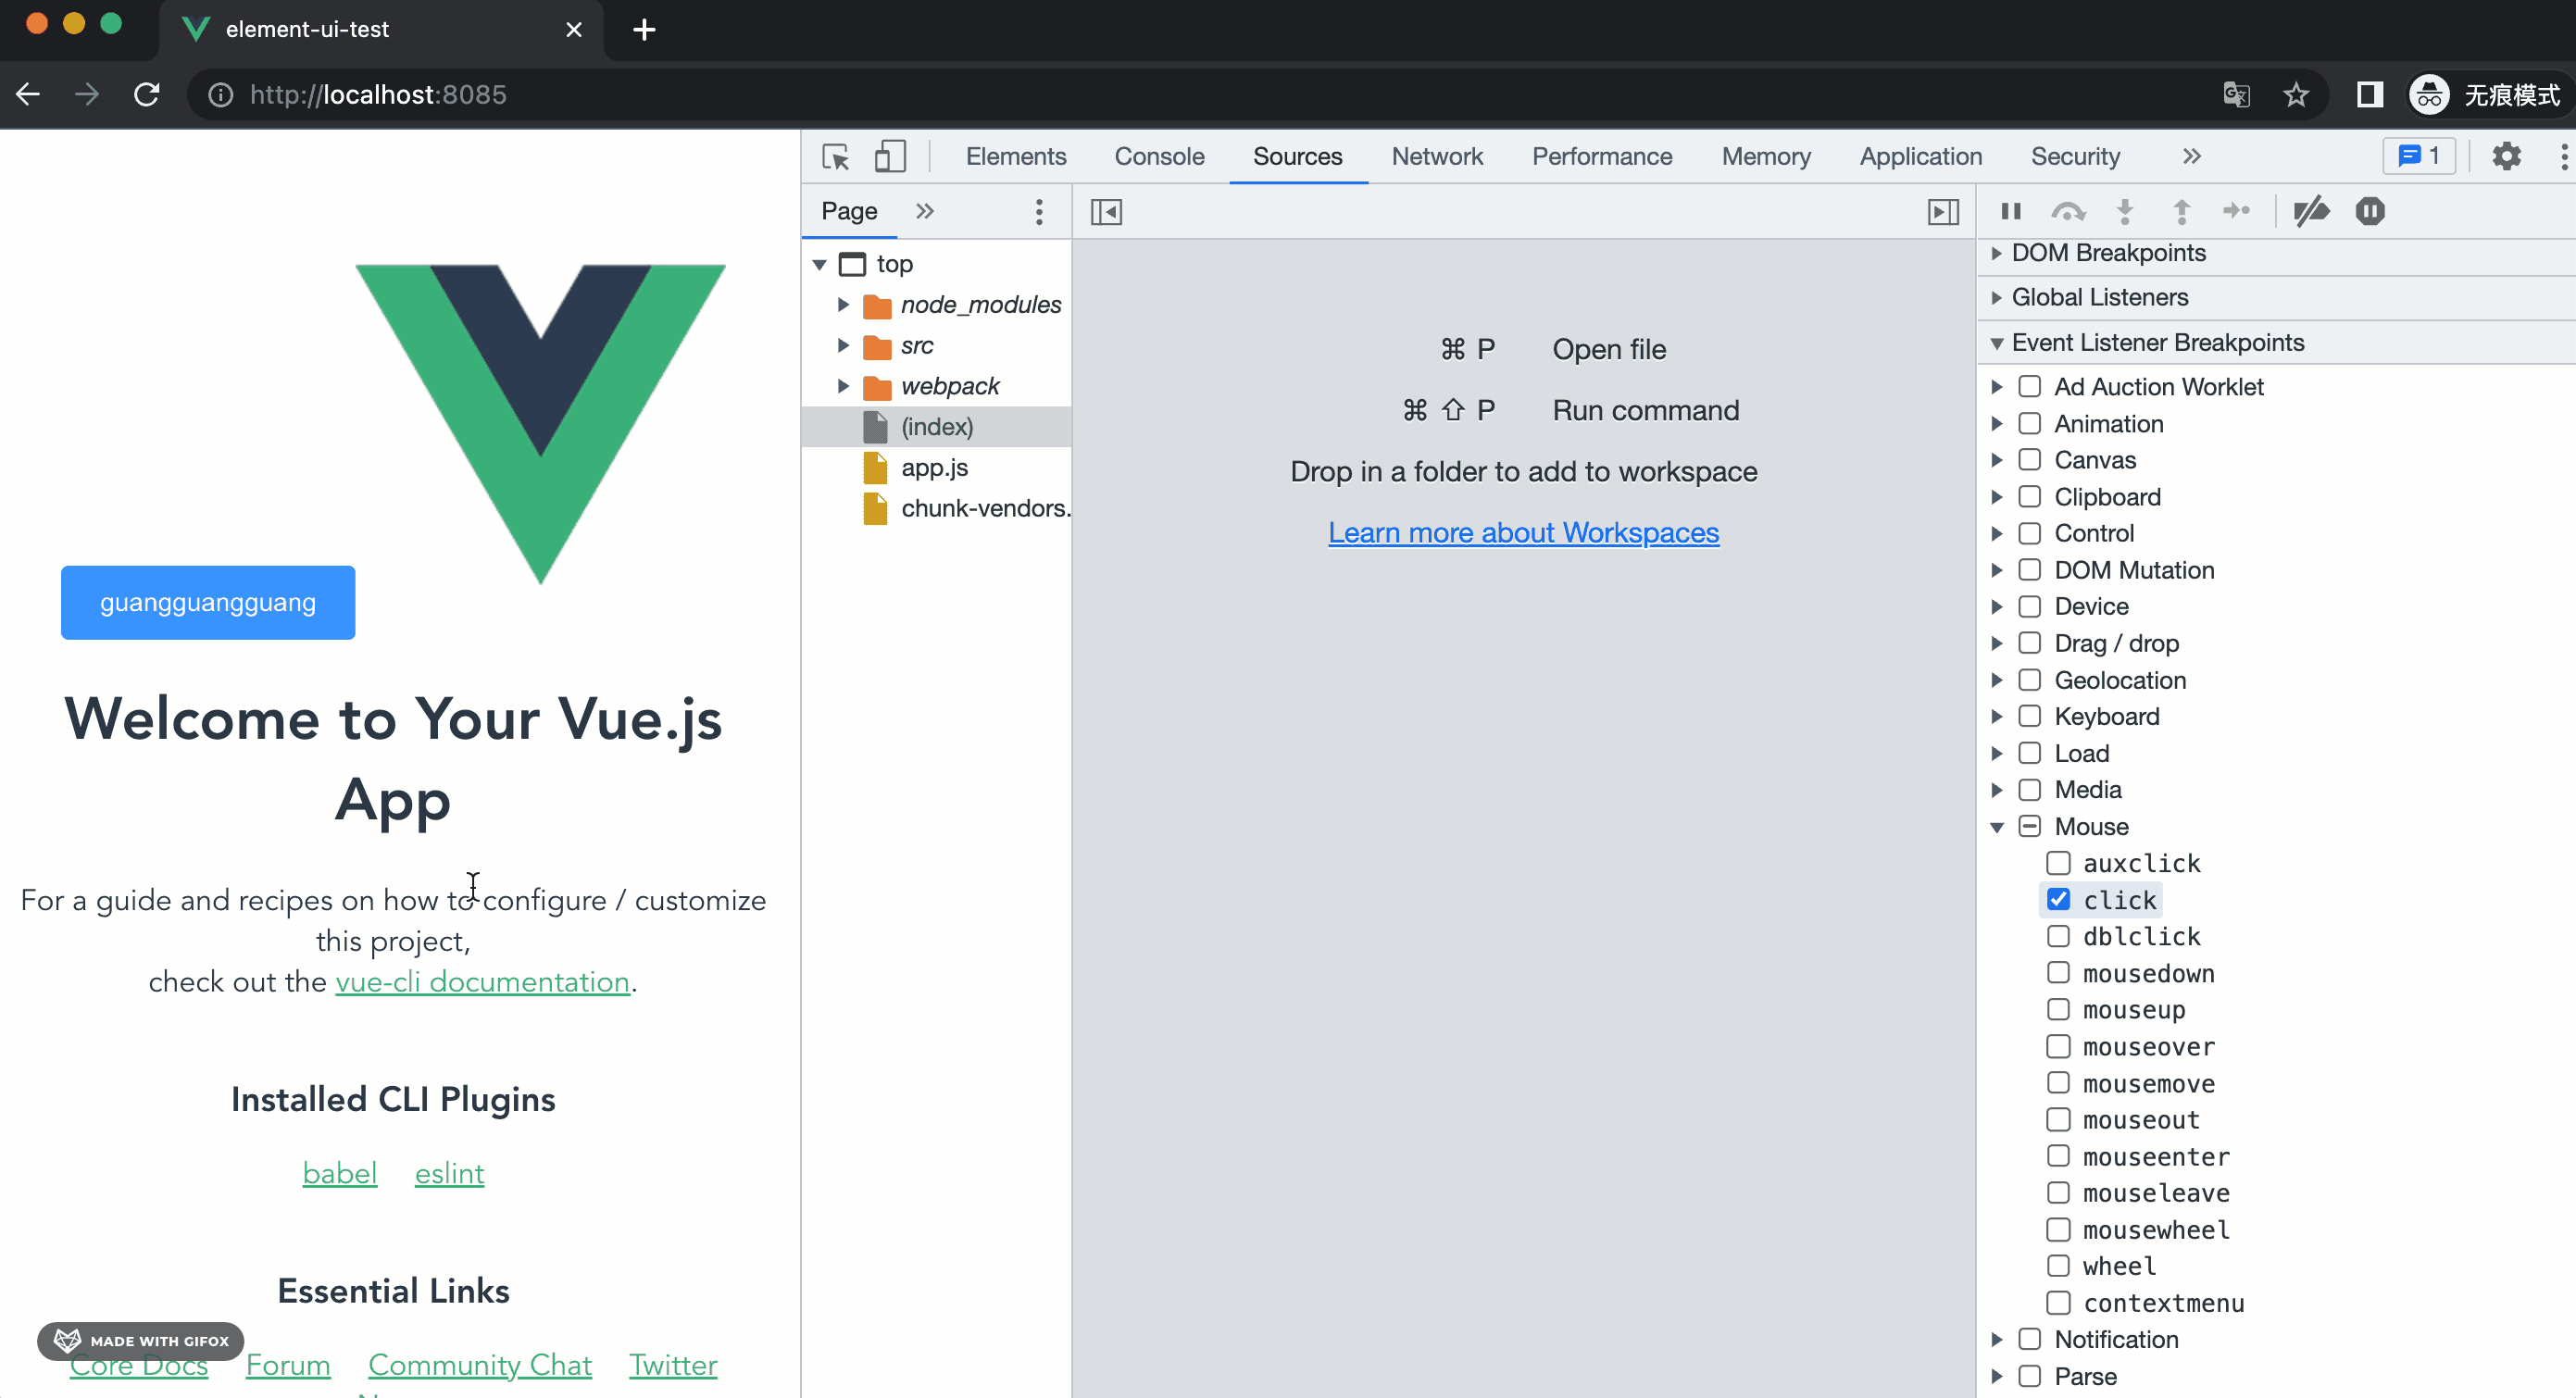
Task: Enable the mousedown event breakpoint
Action: [x=2058, y=973]
